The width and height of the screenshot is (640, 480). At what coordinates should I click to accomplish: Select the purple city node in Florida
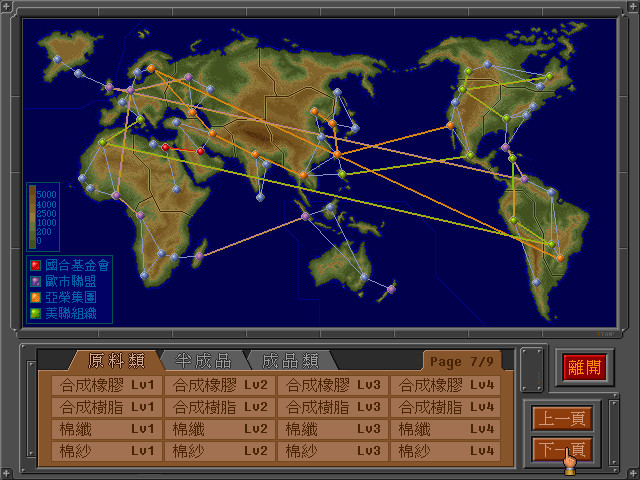505,147
